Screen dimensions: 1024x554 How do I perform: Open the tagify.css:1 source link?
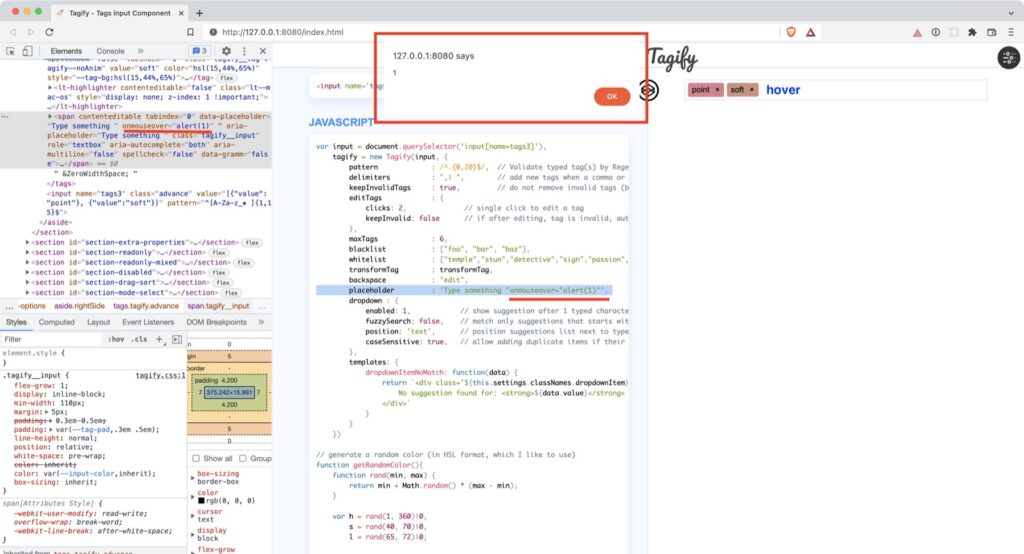(x=161, y=376)
